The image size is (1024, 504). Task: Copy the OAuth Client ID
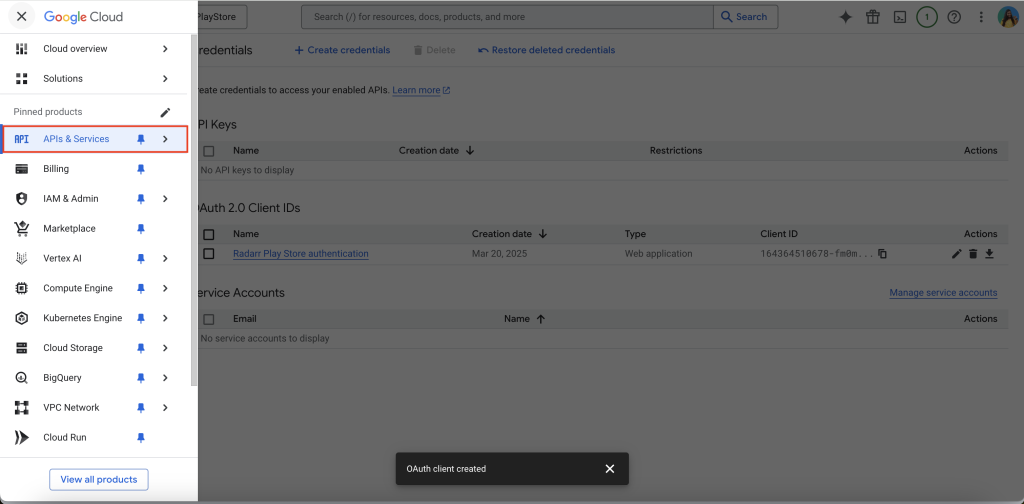pyautogui.click(x=882, y=254)
